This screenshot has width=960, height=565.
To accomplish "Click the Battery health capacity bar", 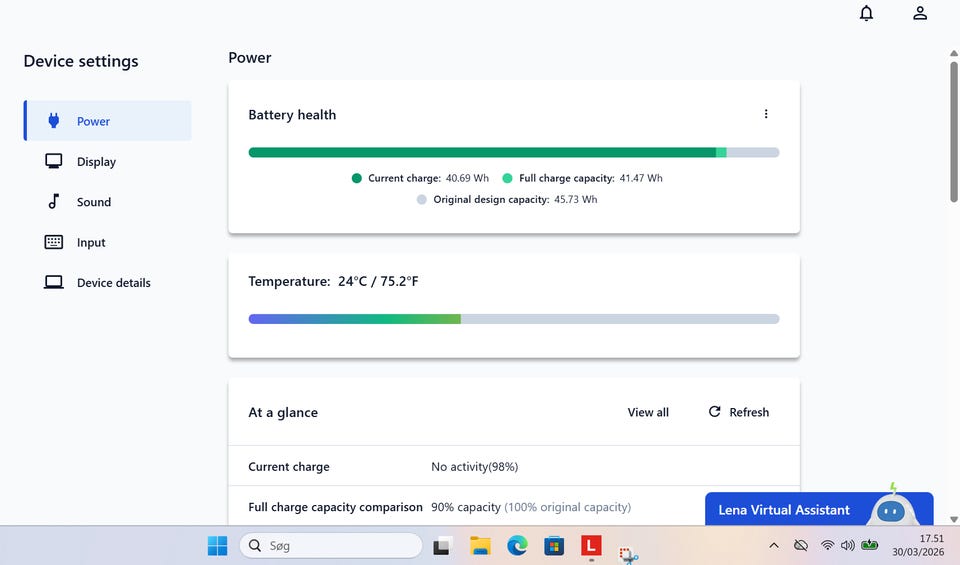I will (514, 152).
